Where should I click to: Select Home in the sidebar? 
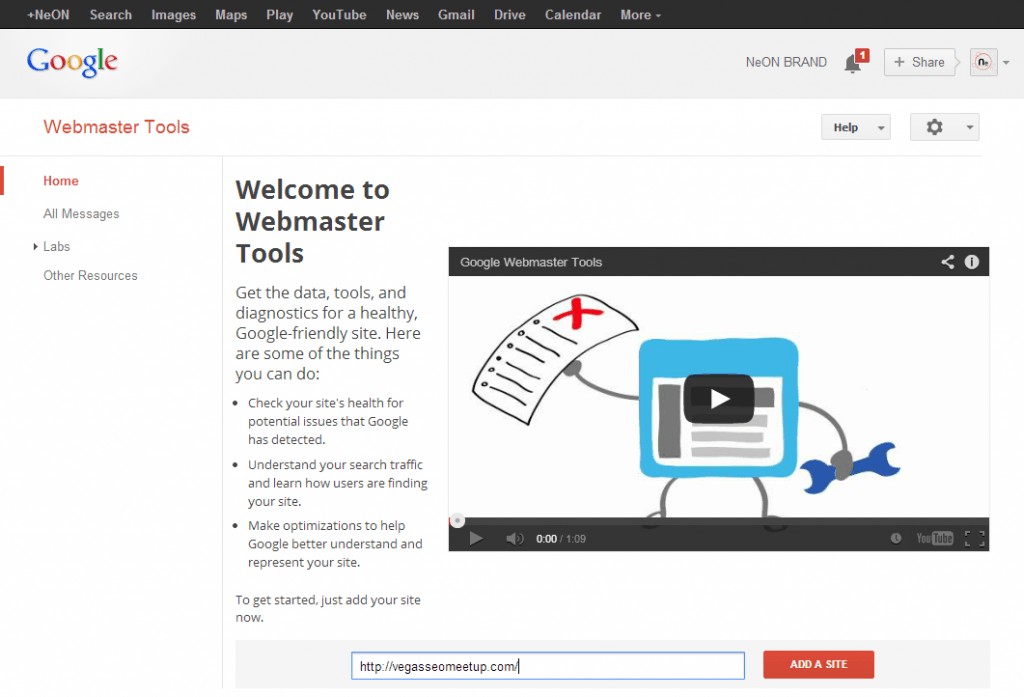click(x=61, y=181)
